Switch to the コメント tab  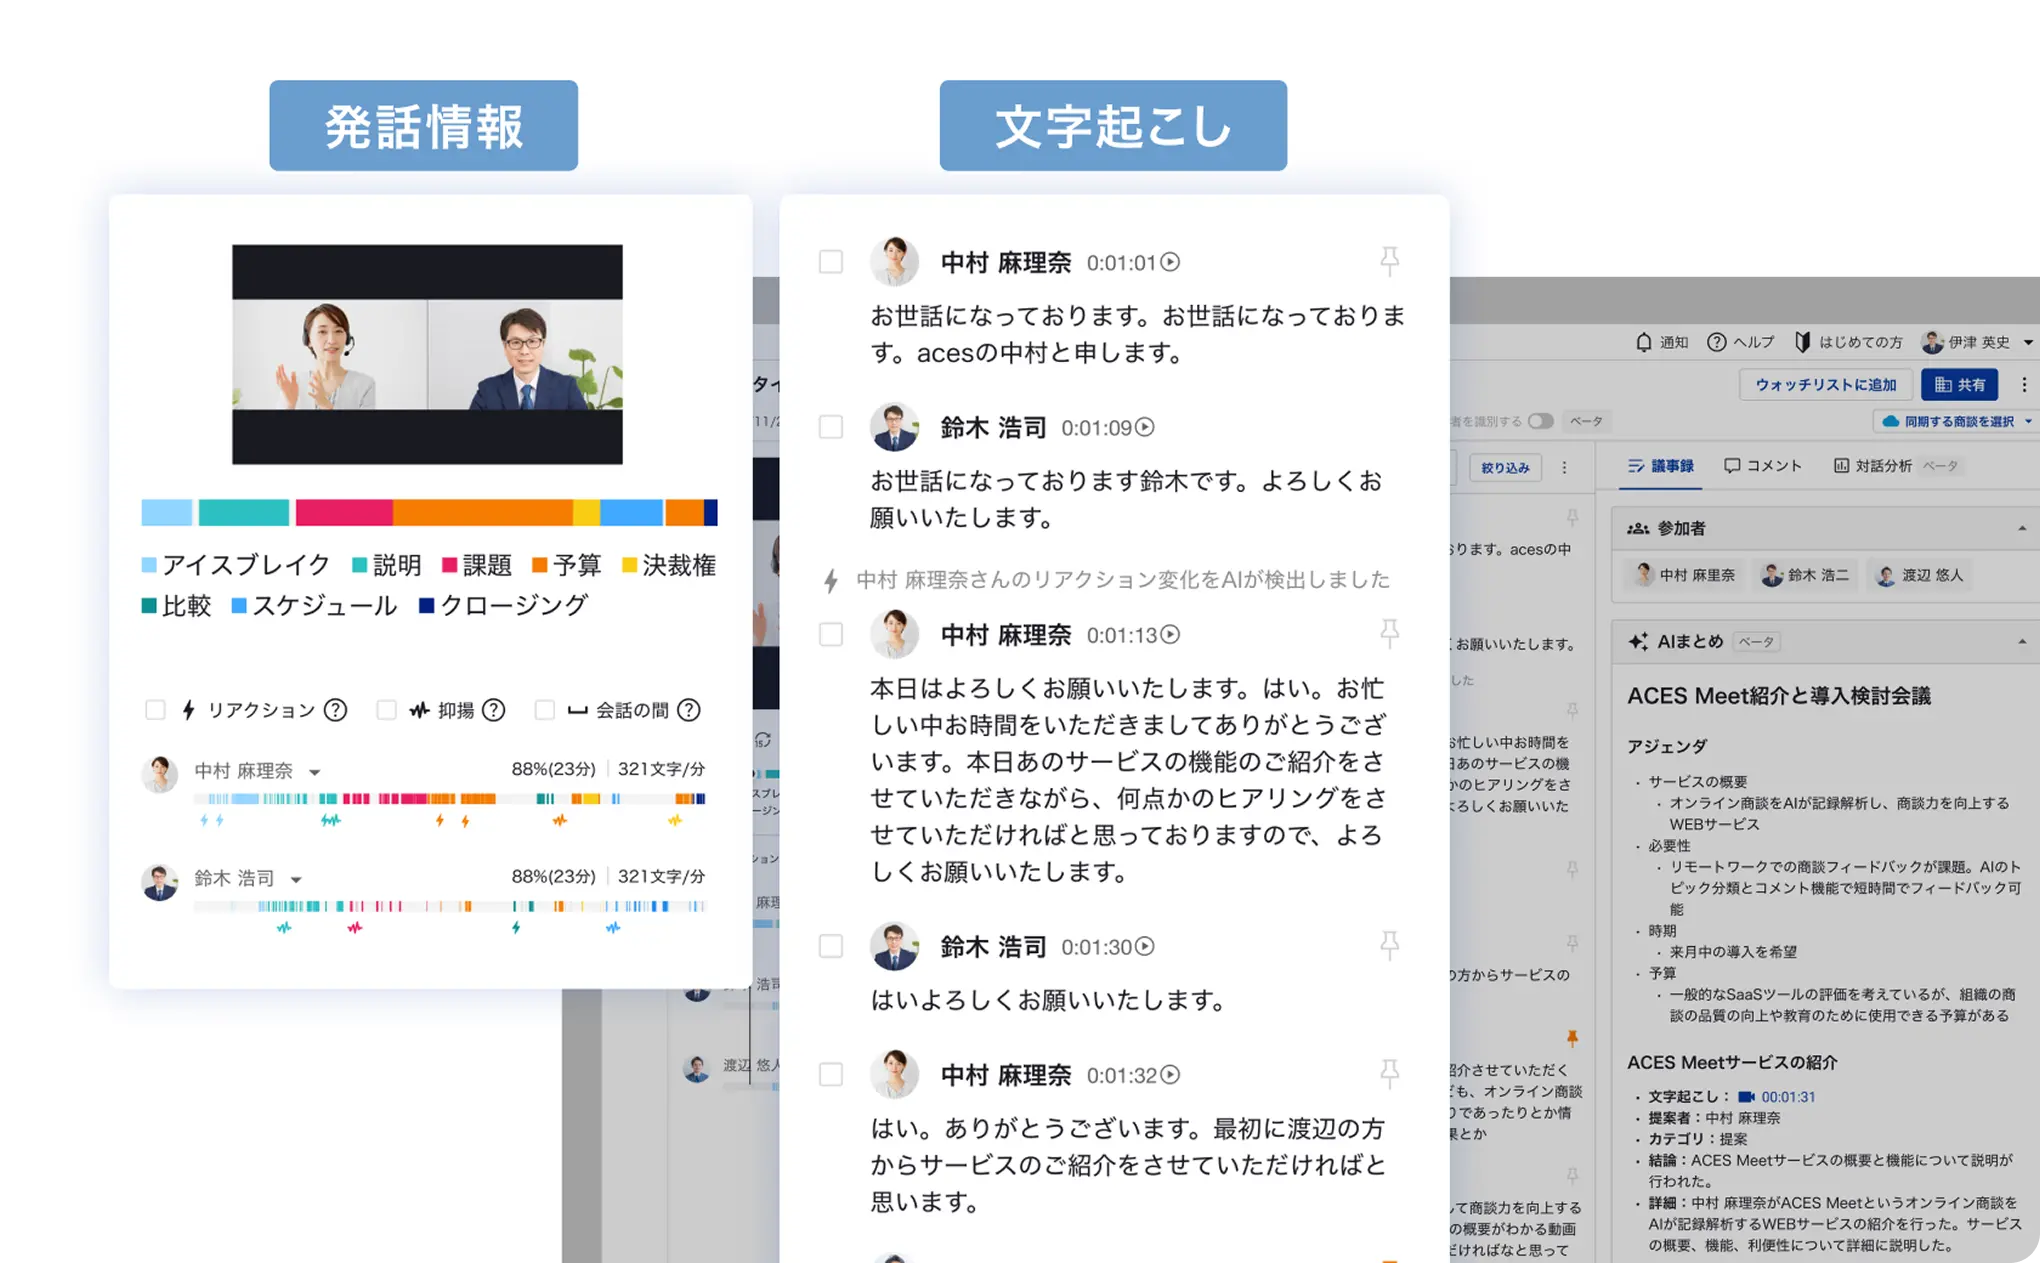pyautogui.click(x=1763, y=466)
